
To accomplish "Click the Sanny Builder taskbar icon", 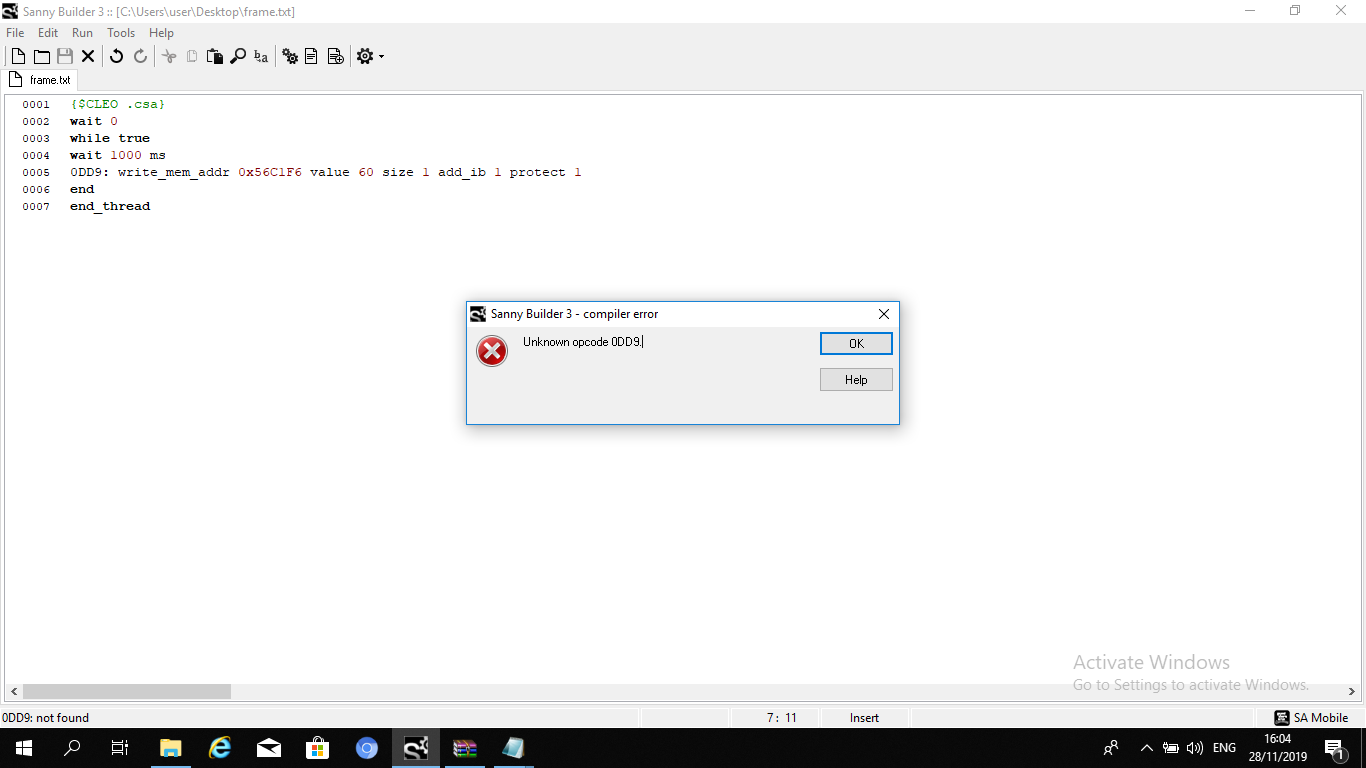I will pyautogui.click(x=416, y=748).
